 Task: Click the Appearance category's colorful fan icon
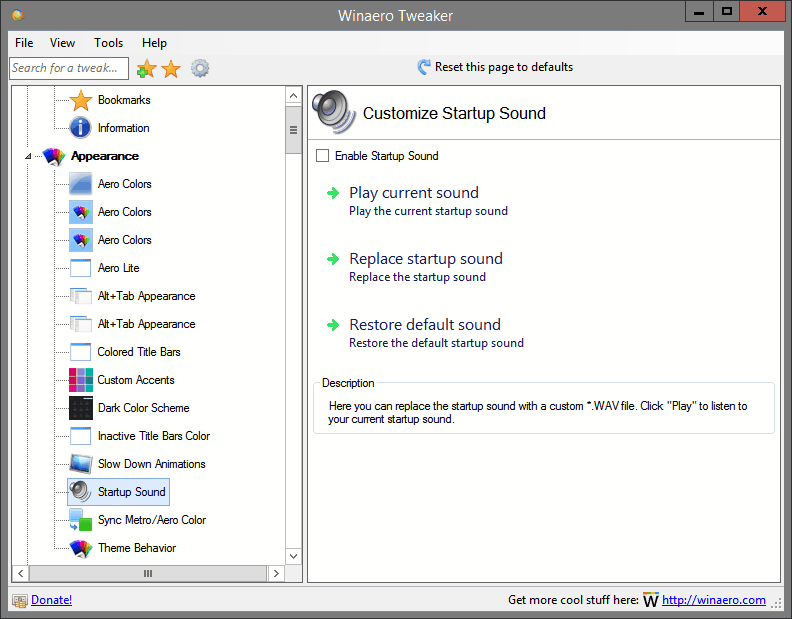54,156
